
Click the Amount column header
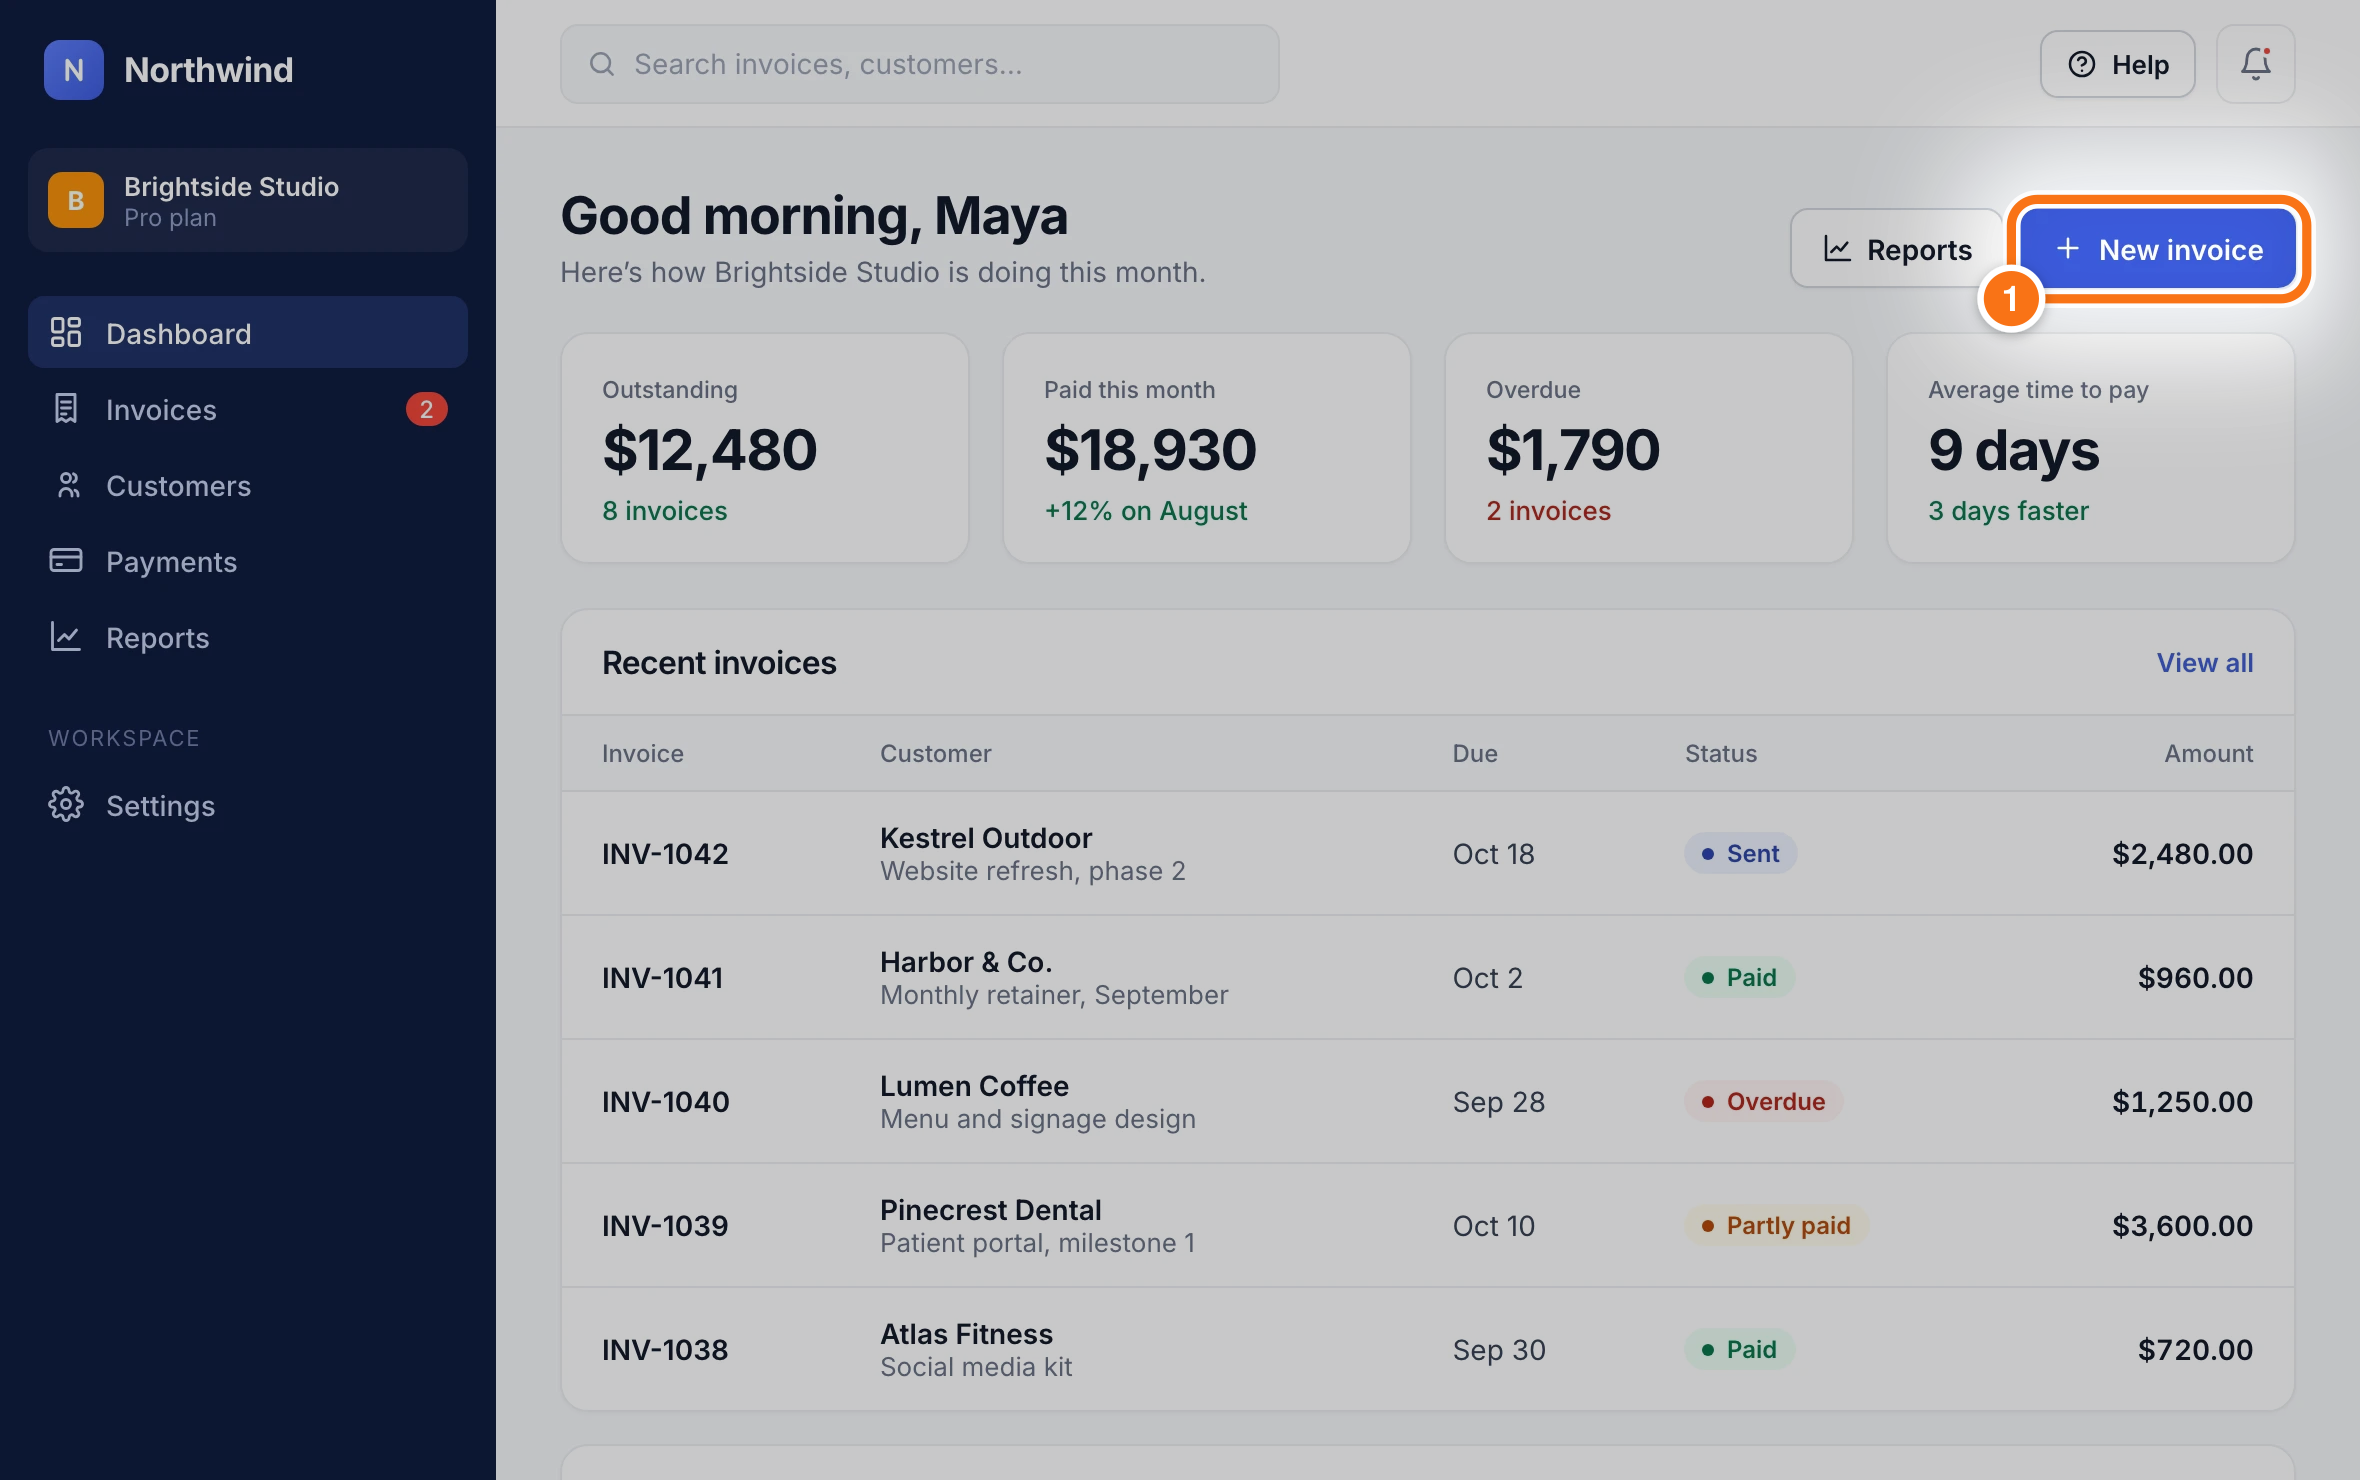[2208, 753]
